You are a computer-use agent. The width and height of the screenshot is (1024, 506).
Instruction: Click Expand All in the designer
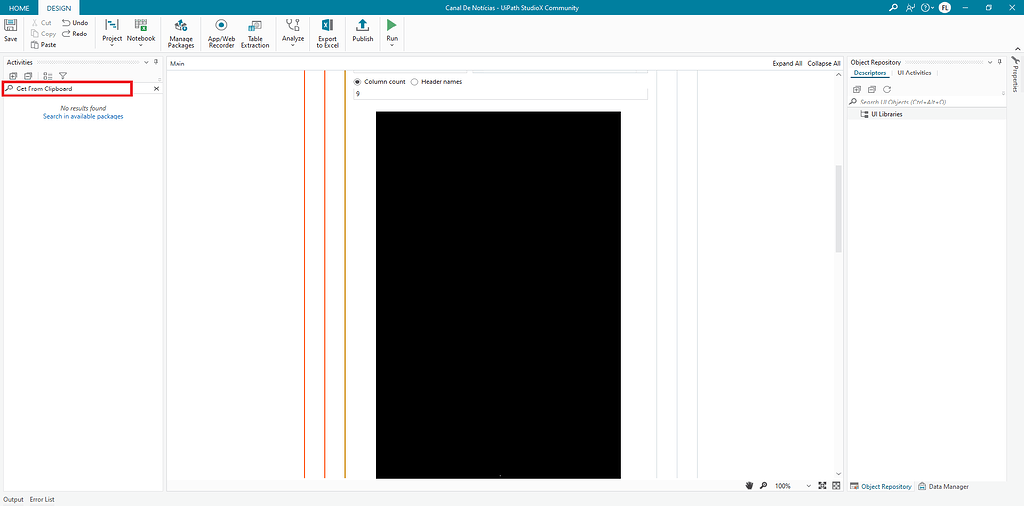pos(787,63)
